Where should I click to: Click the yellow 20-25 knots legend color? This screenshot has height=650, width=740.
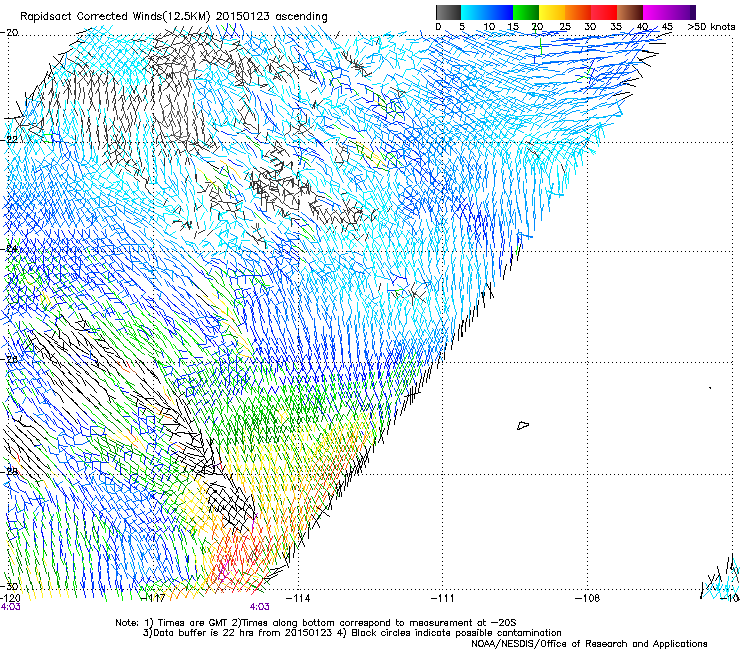[x=552, y=12]
